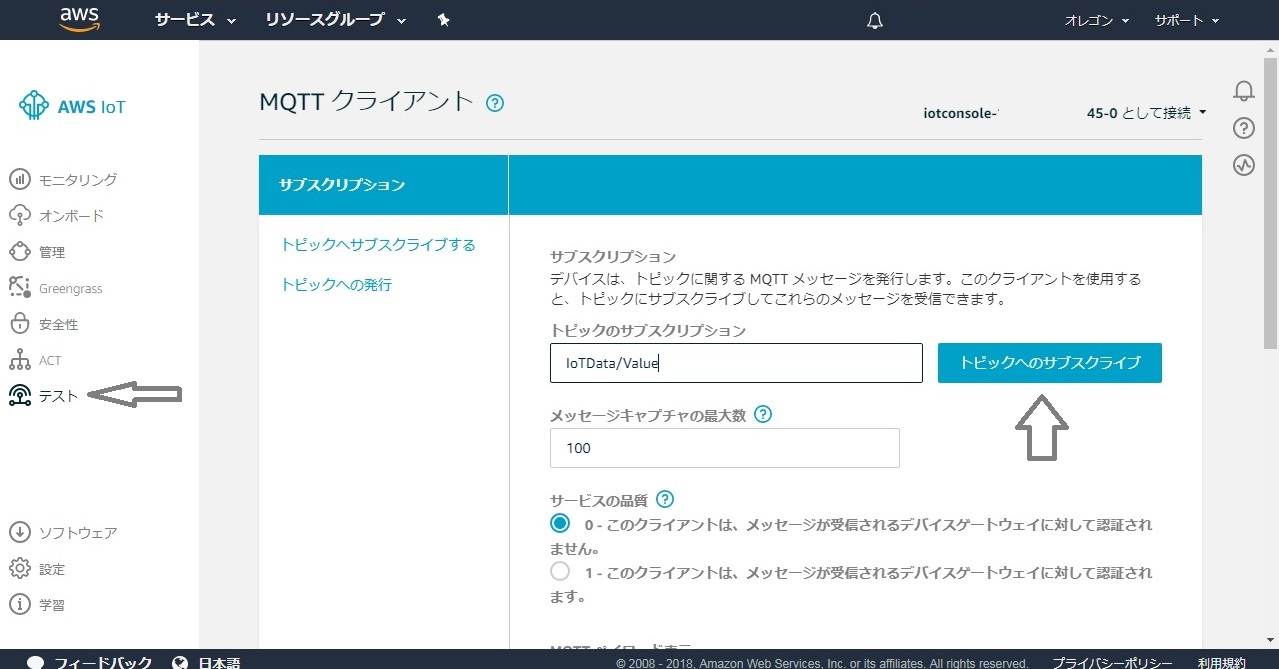
Task: Click the pin shortcut icon in the header
Action: point(444,20)
